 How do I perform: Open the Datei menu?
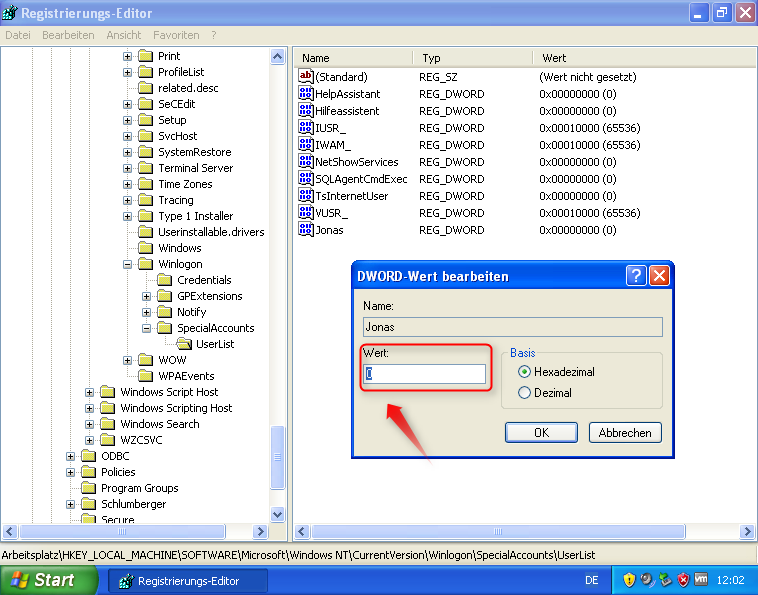18,35
